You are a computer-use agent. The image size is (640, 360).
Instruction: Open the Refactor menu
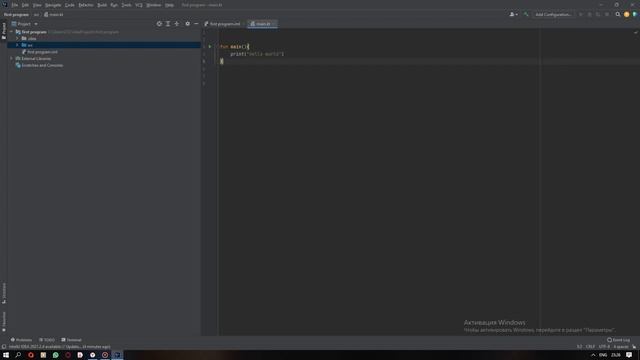[86, 5]
